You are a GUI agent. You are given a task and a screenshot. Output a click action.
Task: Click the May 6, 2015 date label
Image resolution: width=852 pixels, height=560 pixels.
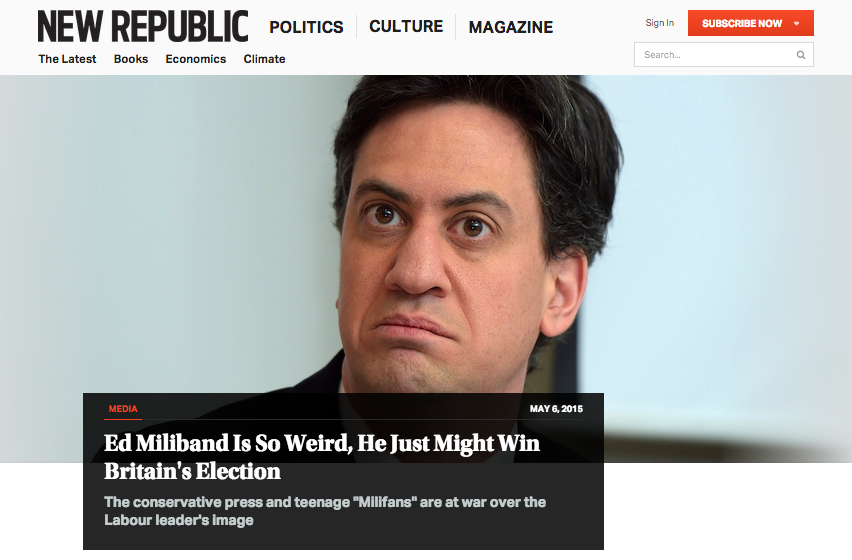pos(556,408)
